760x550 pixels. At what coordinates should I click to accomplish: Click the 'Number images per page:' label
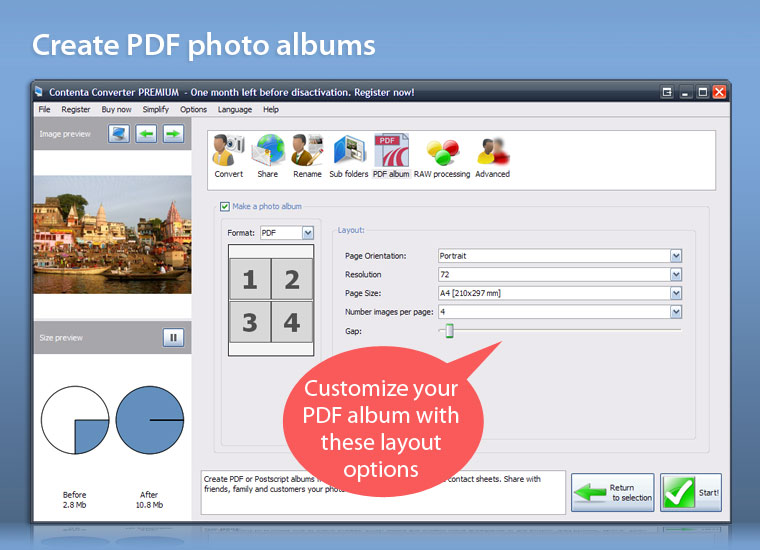[x=389, y=312]
